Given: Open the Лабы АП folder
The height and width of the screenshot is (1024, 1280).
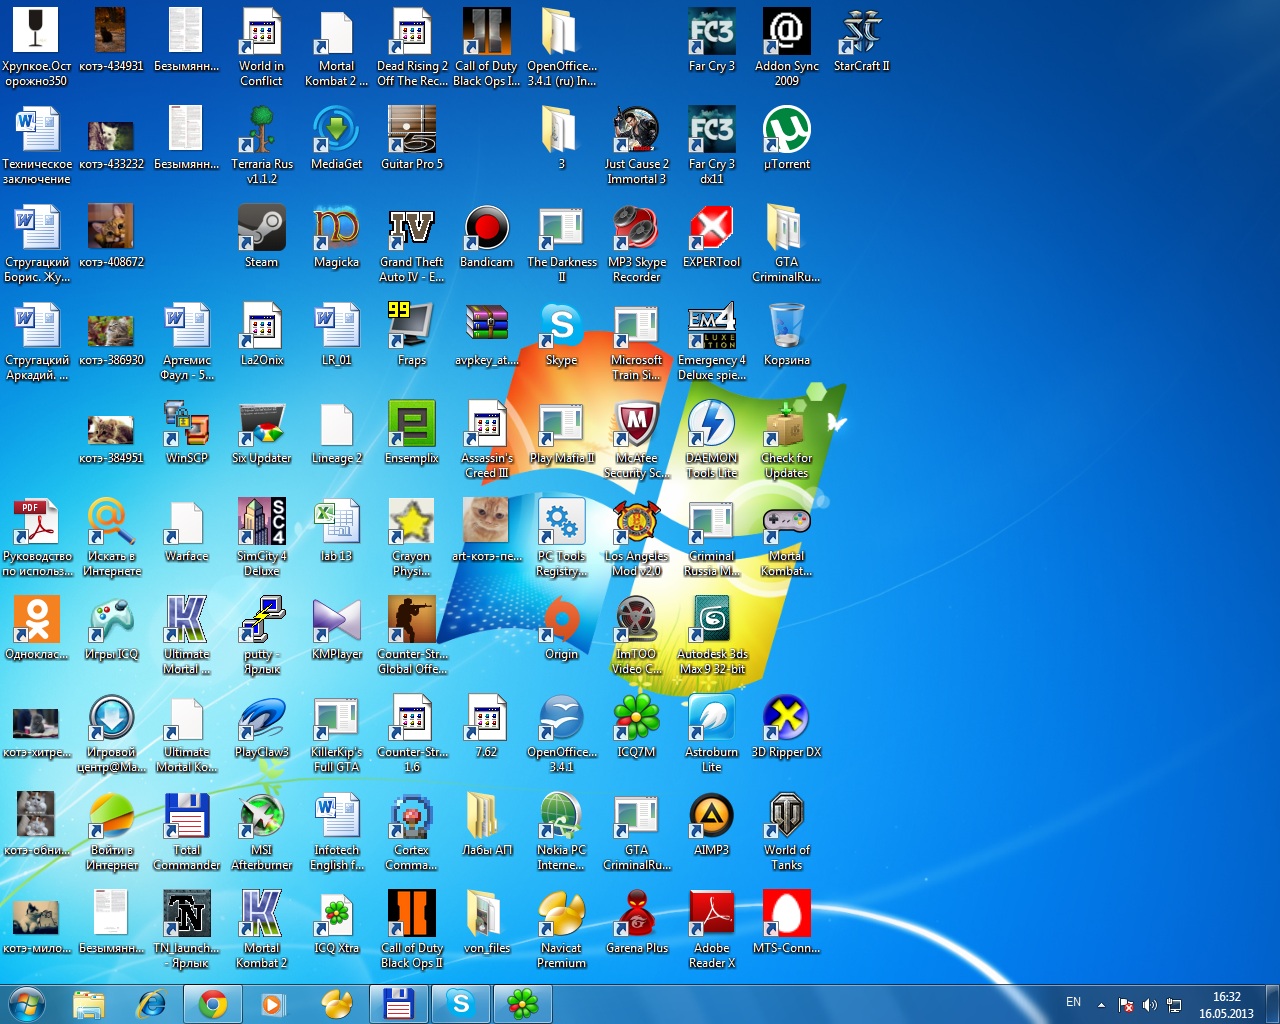Looking at the screenshot, I should coord(486,825).
